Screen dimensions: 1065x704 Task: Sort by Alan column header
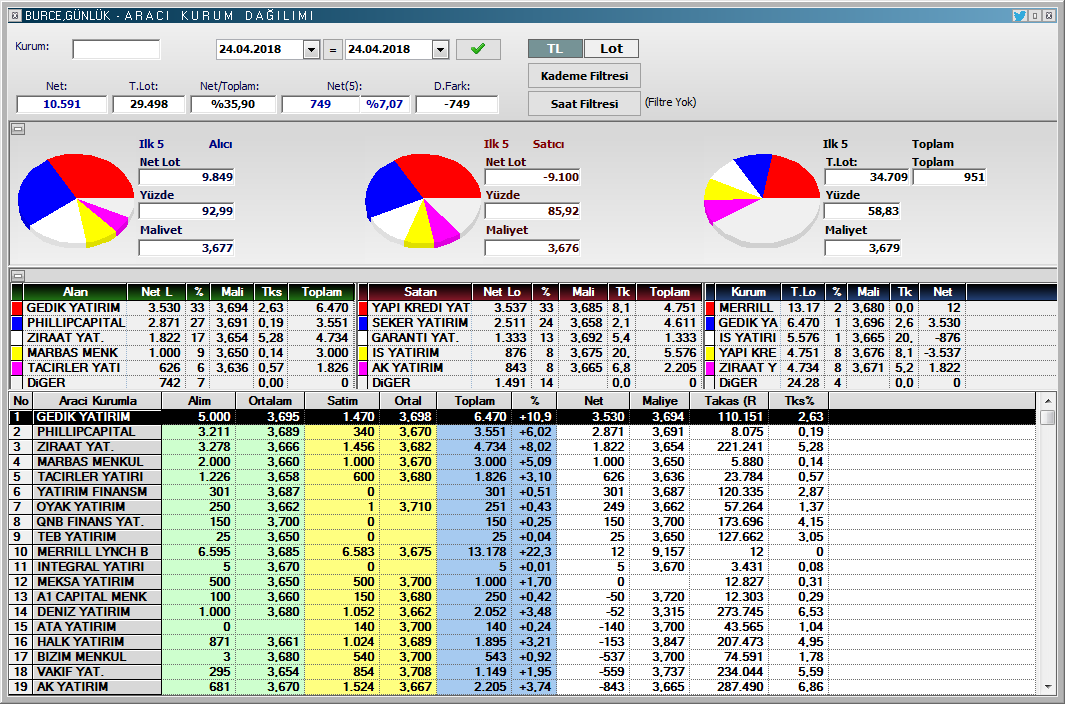[x=75, y=292]
